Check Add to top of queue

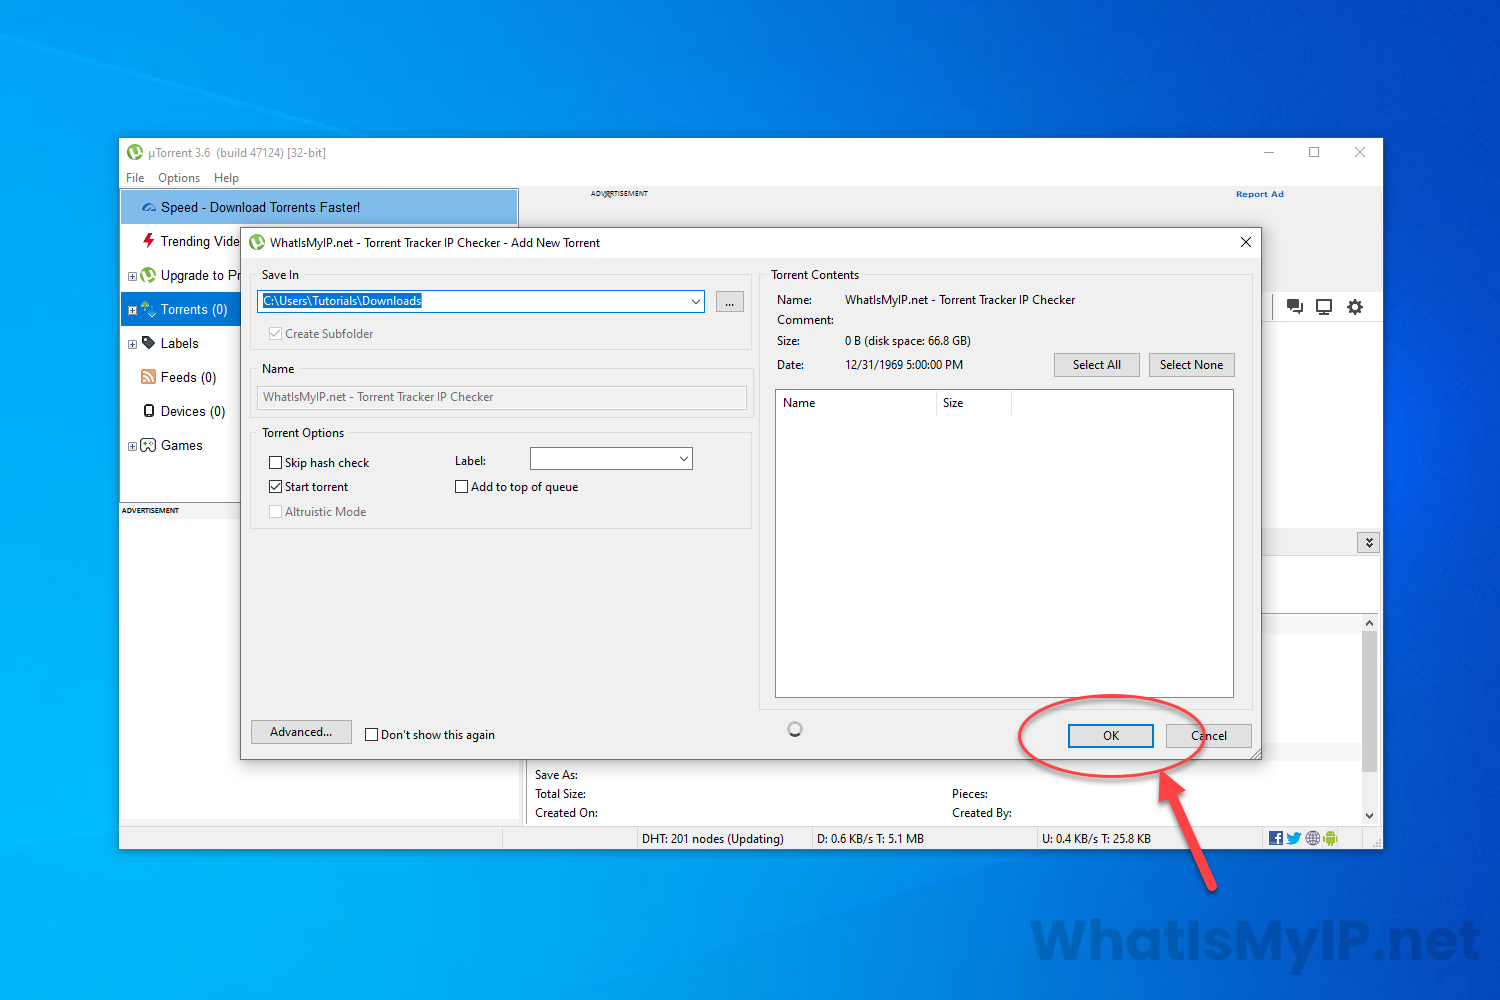click(461, 487)
